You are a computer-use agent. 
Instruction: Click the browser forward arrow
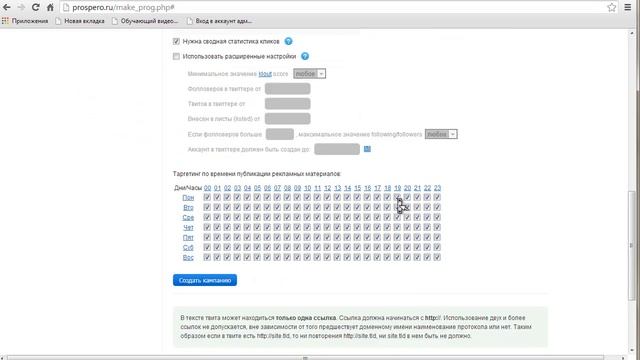coord(21,7)
